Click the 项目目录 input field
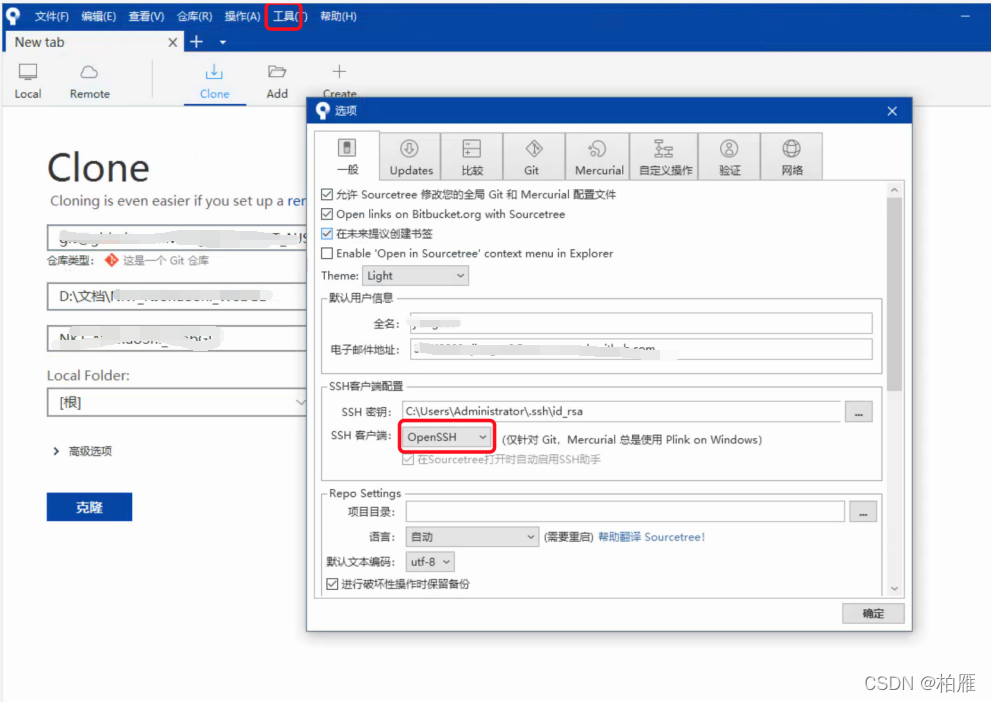The image size is (991, 702). pos(625,512)
